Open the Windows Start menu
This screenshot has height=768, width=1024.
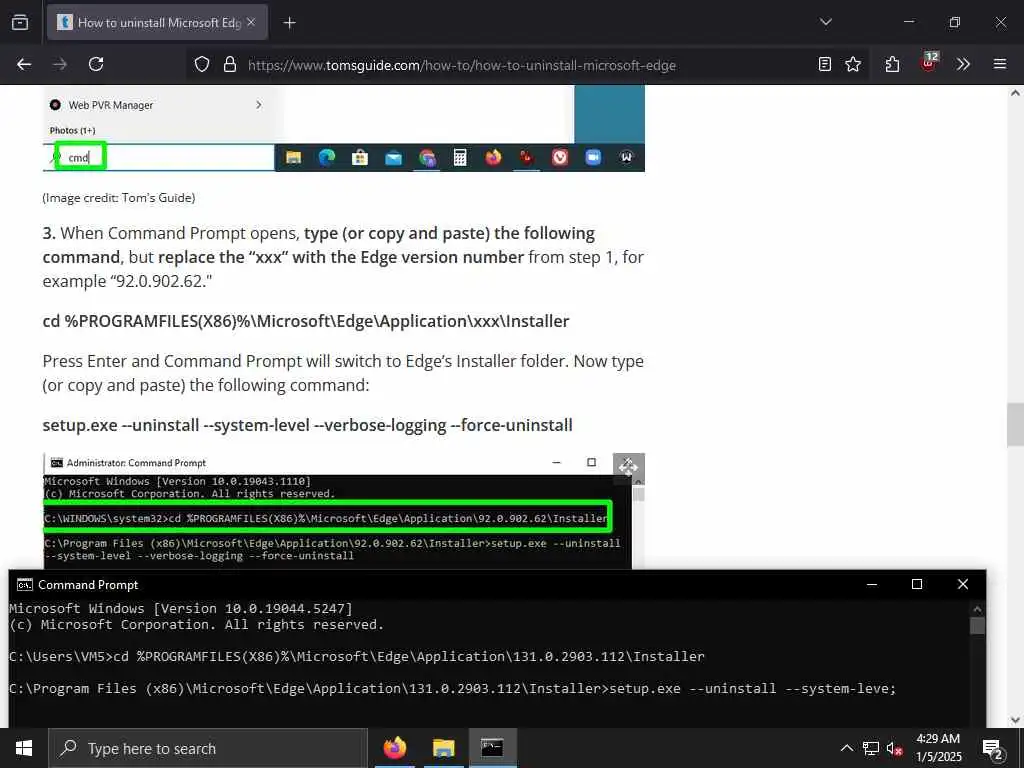[24, 748]
